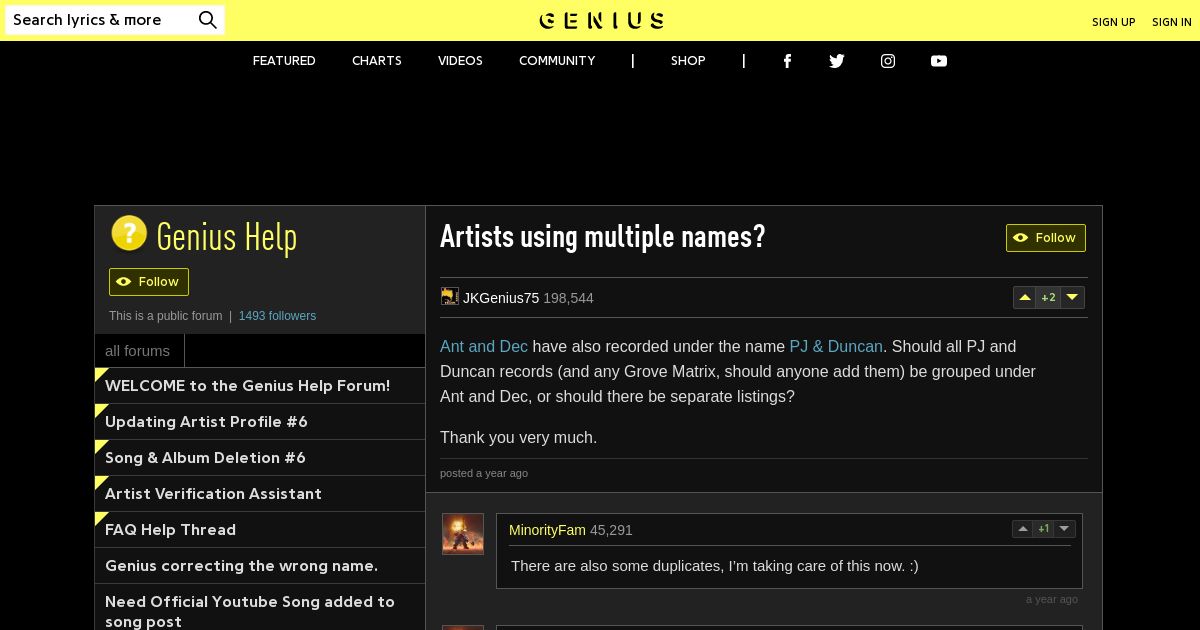The width and height of the screenshot is (1200, 630).
Task: Click the +2 vote score on the post
Action: [1048, 297]
